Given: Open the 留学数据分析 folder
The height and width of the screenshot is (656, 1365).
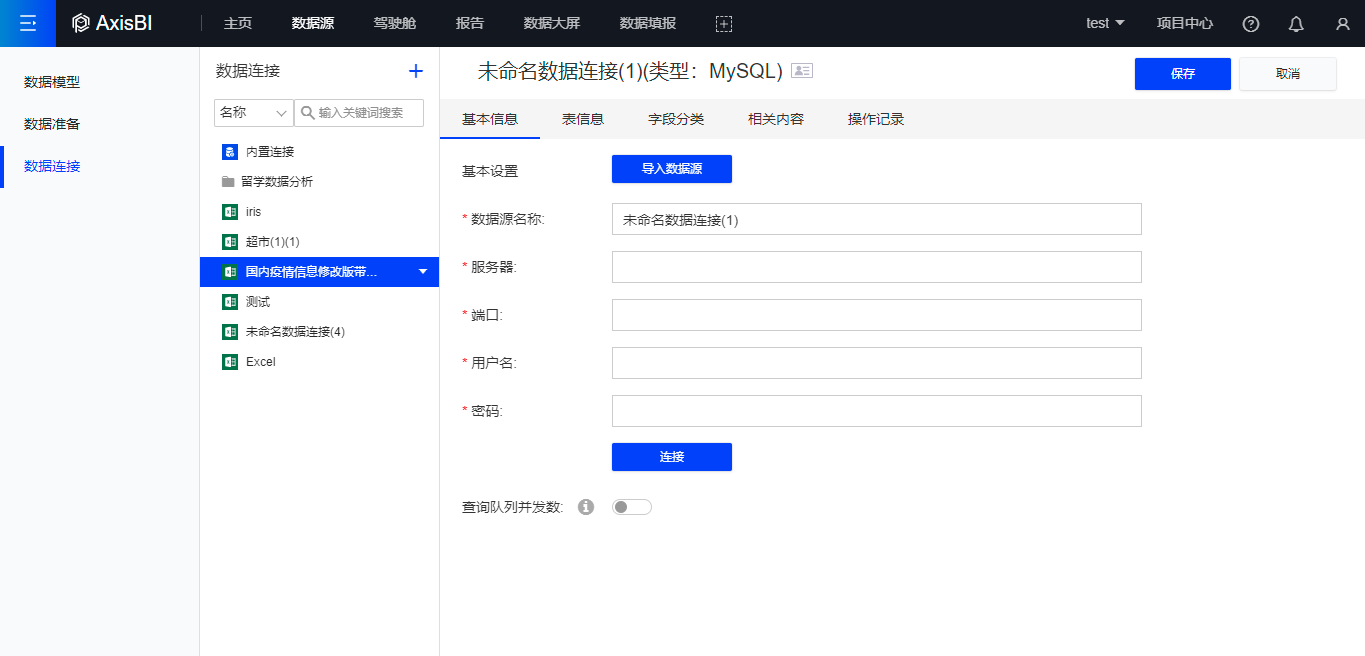Looking at the screenshot, I should coord(276,182).
